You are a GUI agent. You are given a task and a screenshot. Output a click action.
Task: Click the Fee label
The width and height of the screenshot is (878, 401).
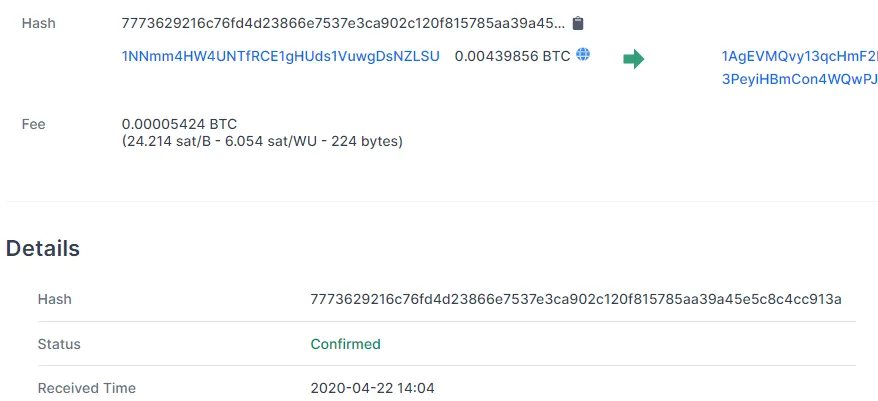34,124
